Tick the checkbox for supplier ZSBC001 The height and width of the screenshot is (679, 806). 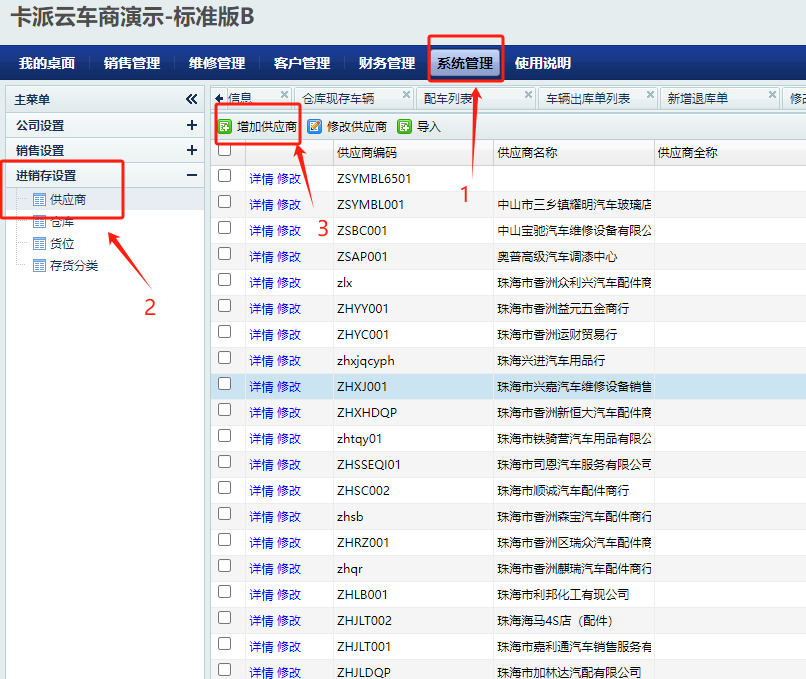tap(224, 228)
